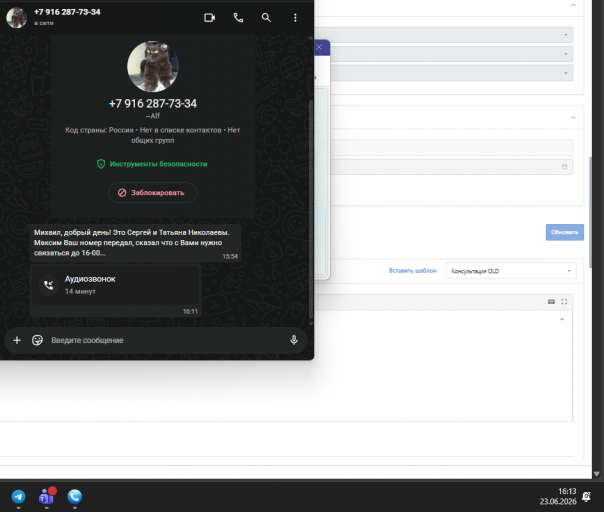
Task: Open the Консультация OLD template dropdown
Action: click(x=511, y=271)
